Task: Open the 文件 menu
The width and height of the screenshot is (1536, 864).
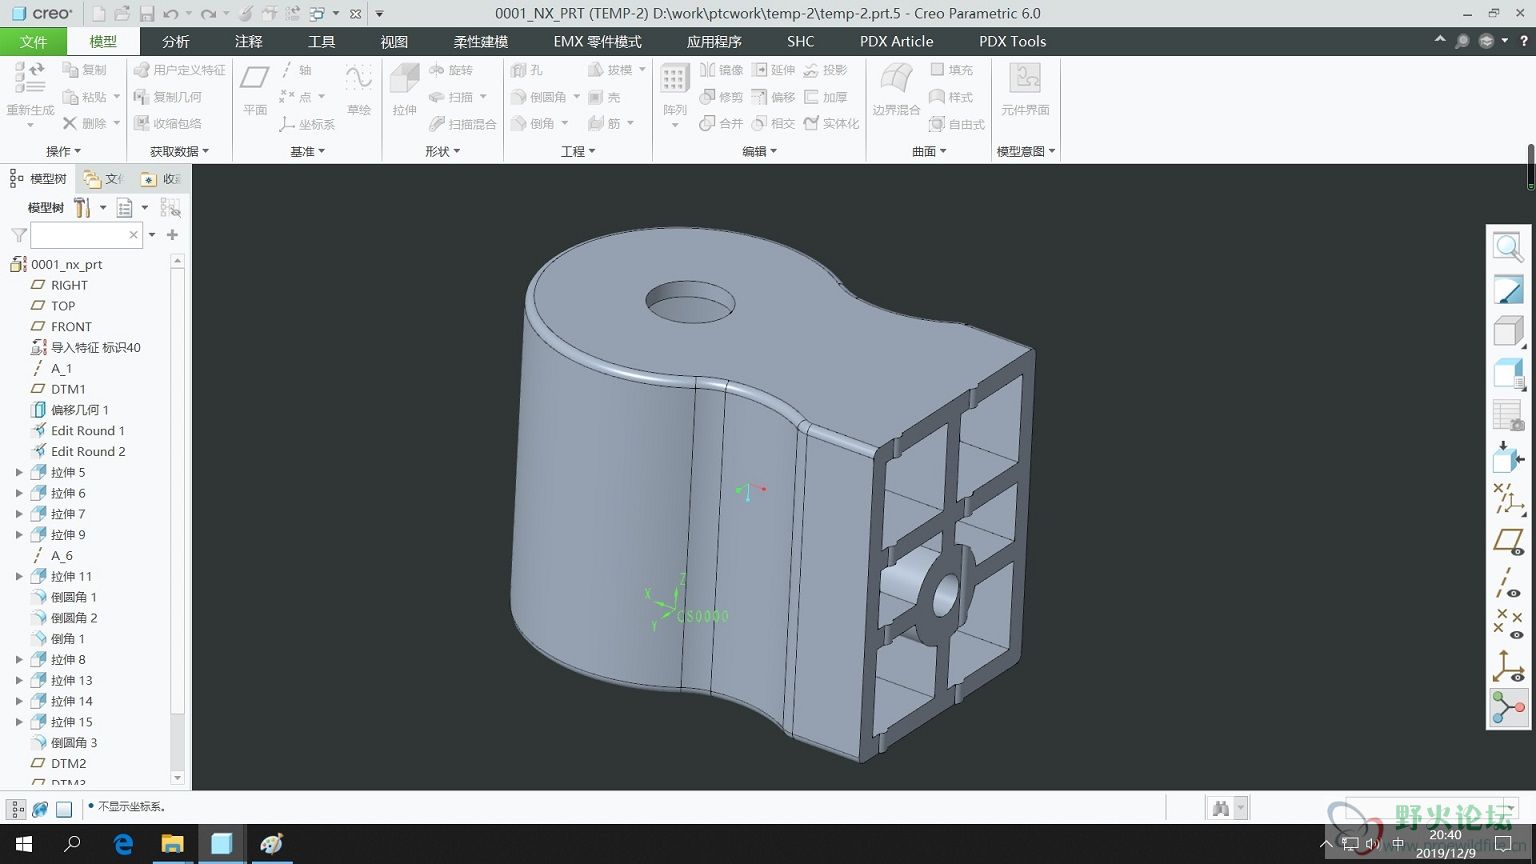Action: point(33,41)
